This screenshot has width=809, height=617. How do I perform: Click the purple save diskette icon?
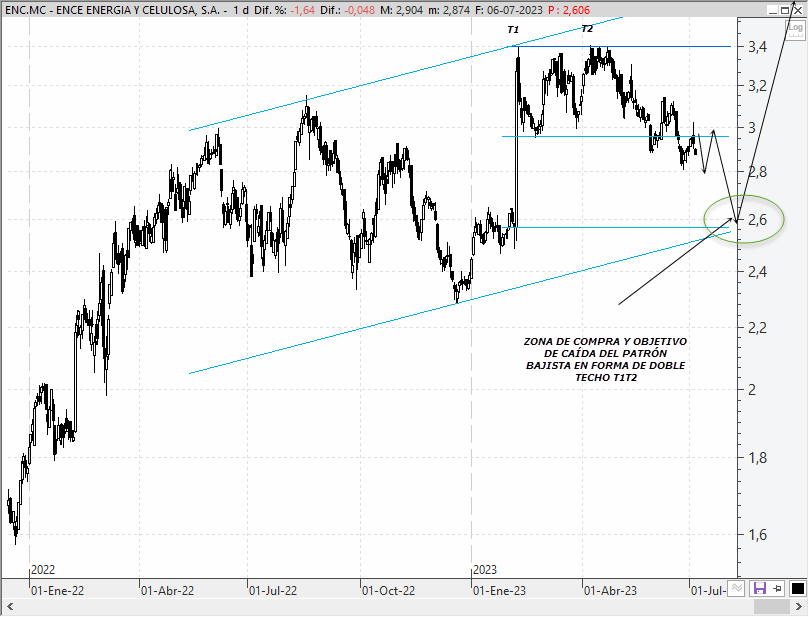coord(759,588)
